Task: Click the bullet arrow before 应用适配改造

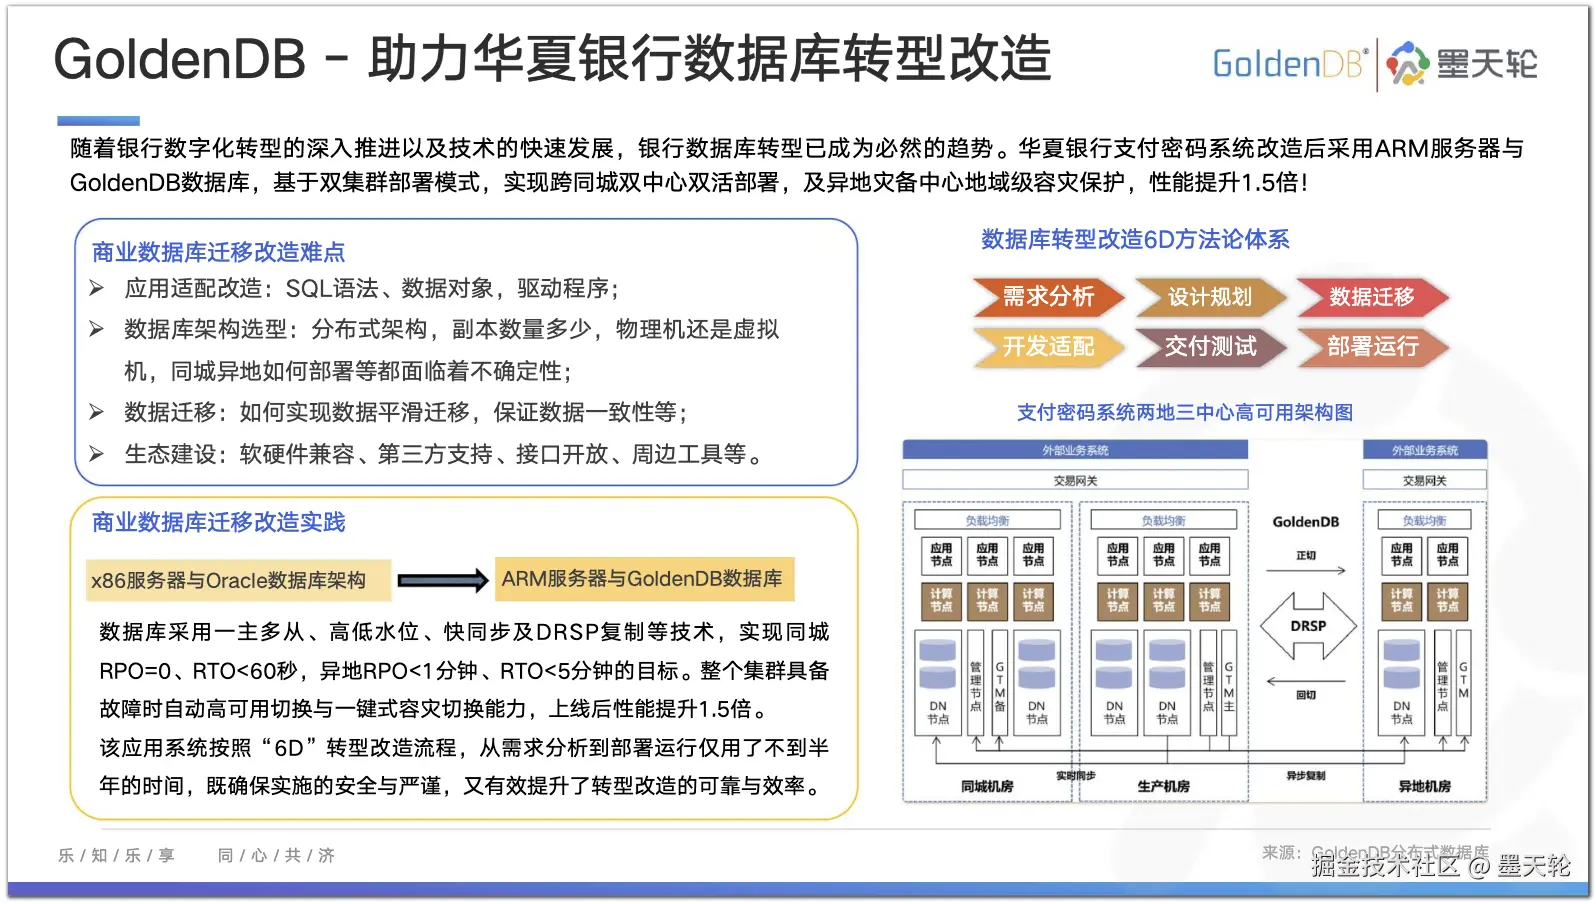Action: pos(97,289)
